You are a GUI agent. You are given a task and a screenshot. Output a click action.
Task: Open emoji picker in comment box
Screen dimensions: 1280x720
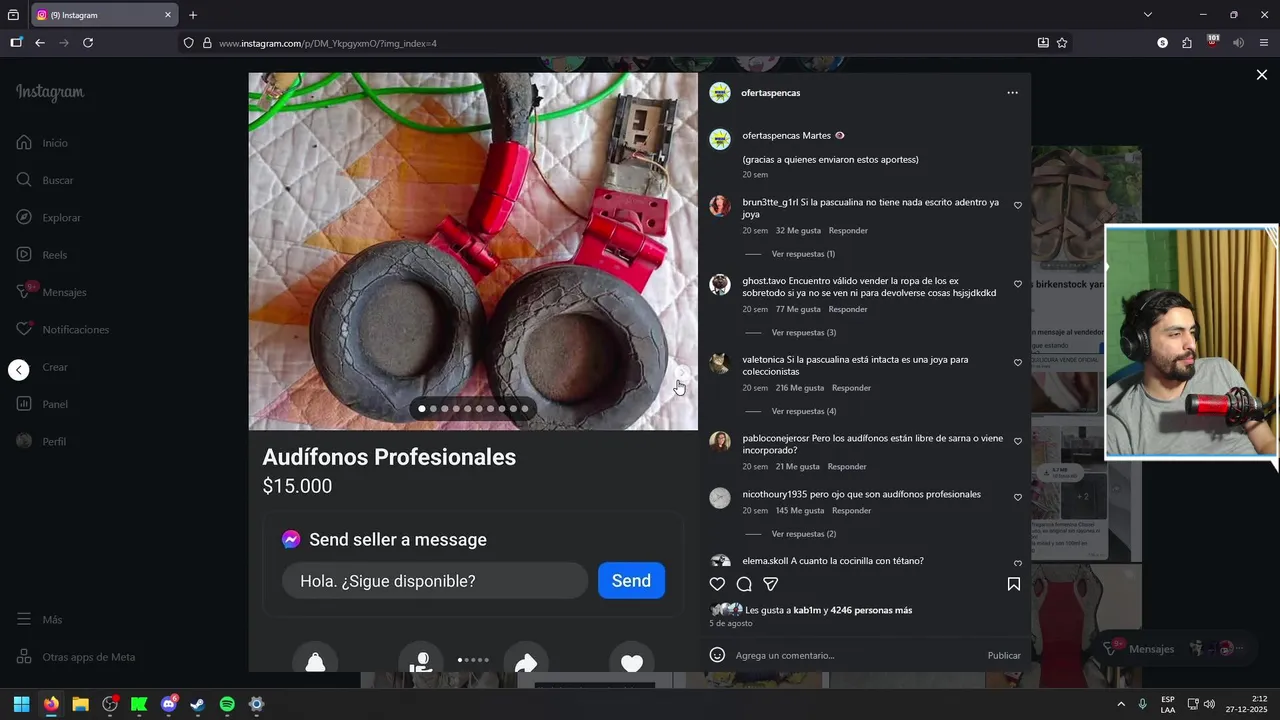coord(717,655)
